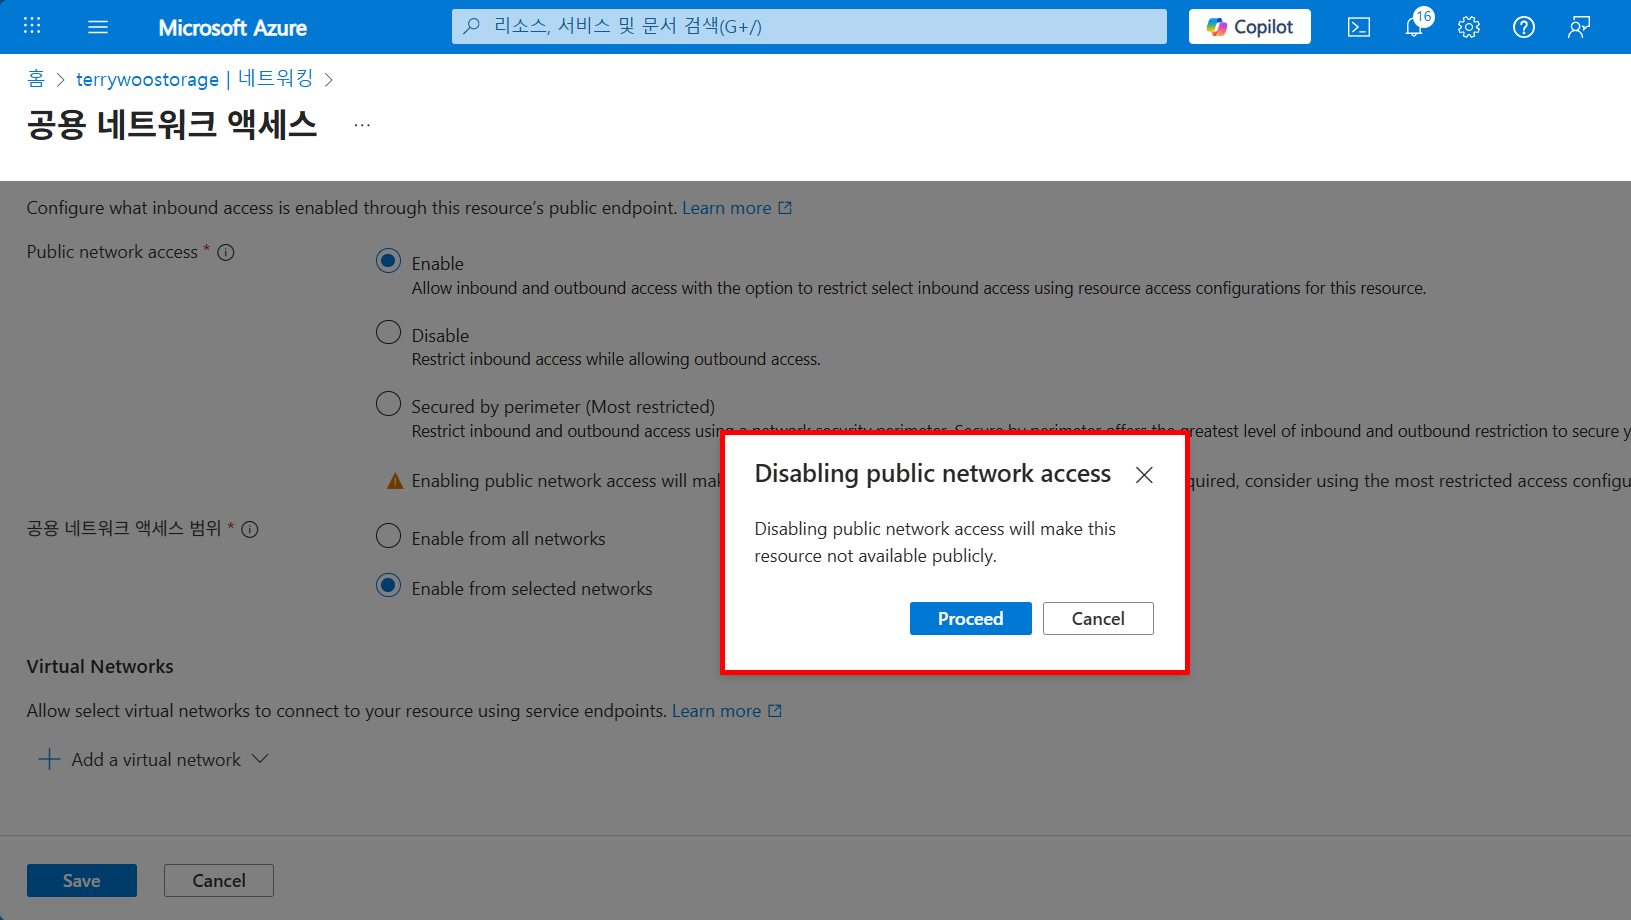Viewport: 1631px width, 920px height.
Task: Open portal settings gear icon
Action: [x=1469, y=27]
